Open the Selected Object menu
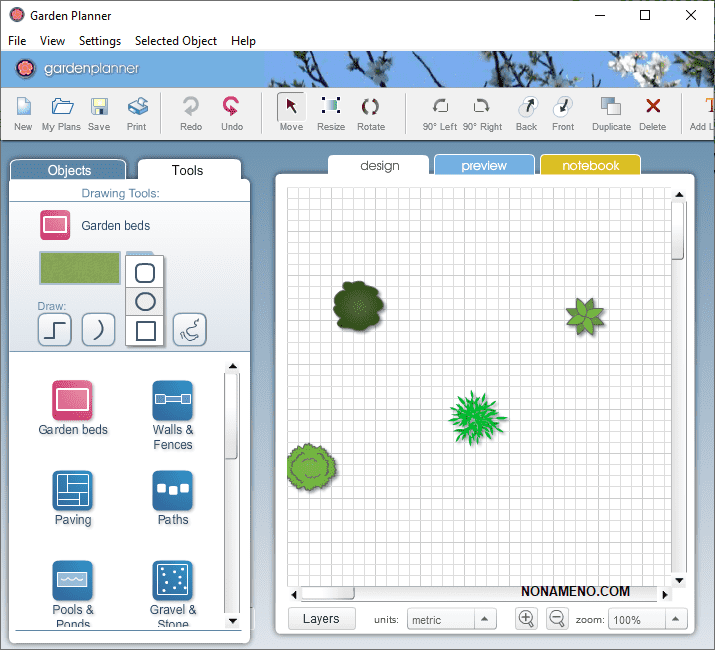The width and height of the screenshot is (715, 650). point(176,41)
